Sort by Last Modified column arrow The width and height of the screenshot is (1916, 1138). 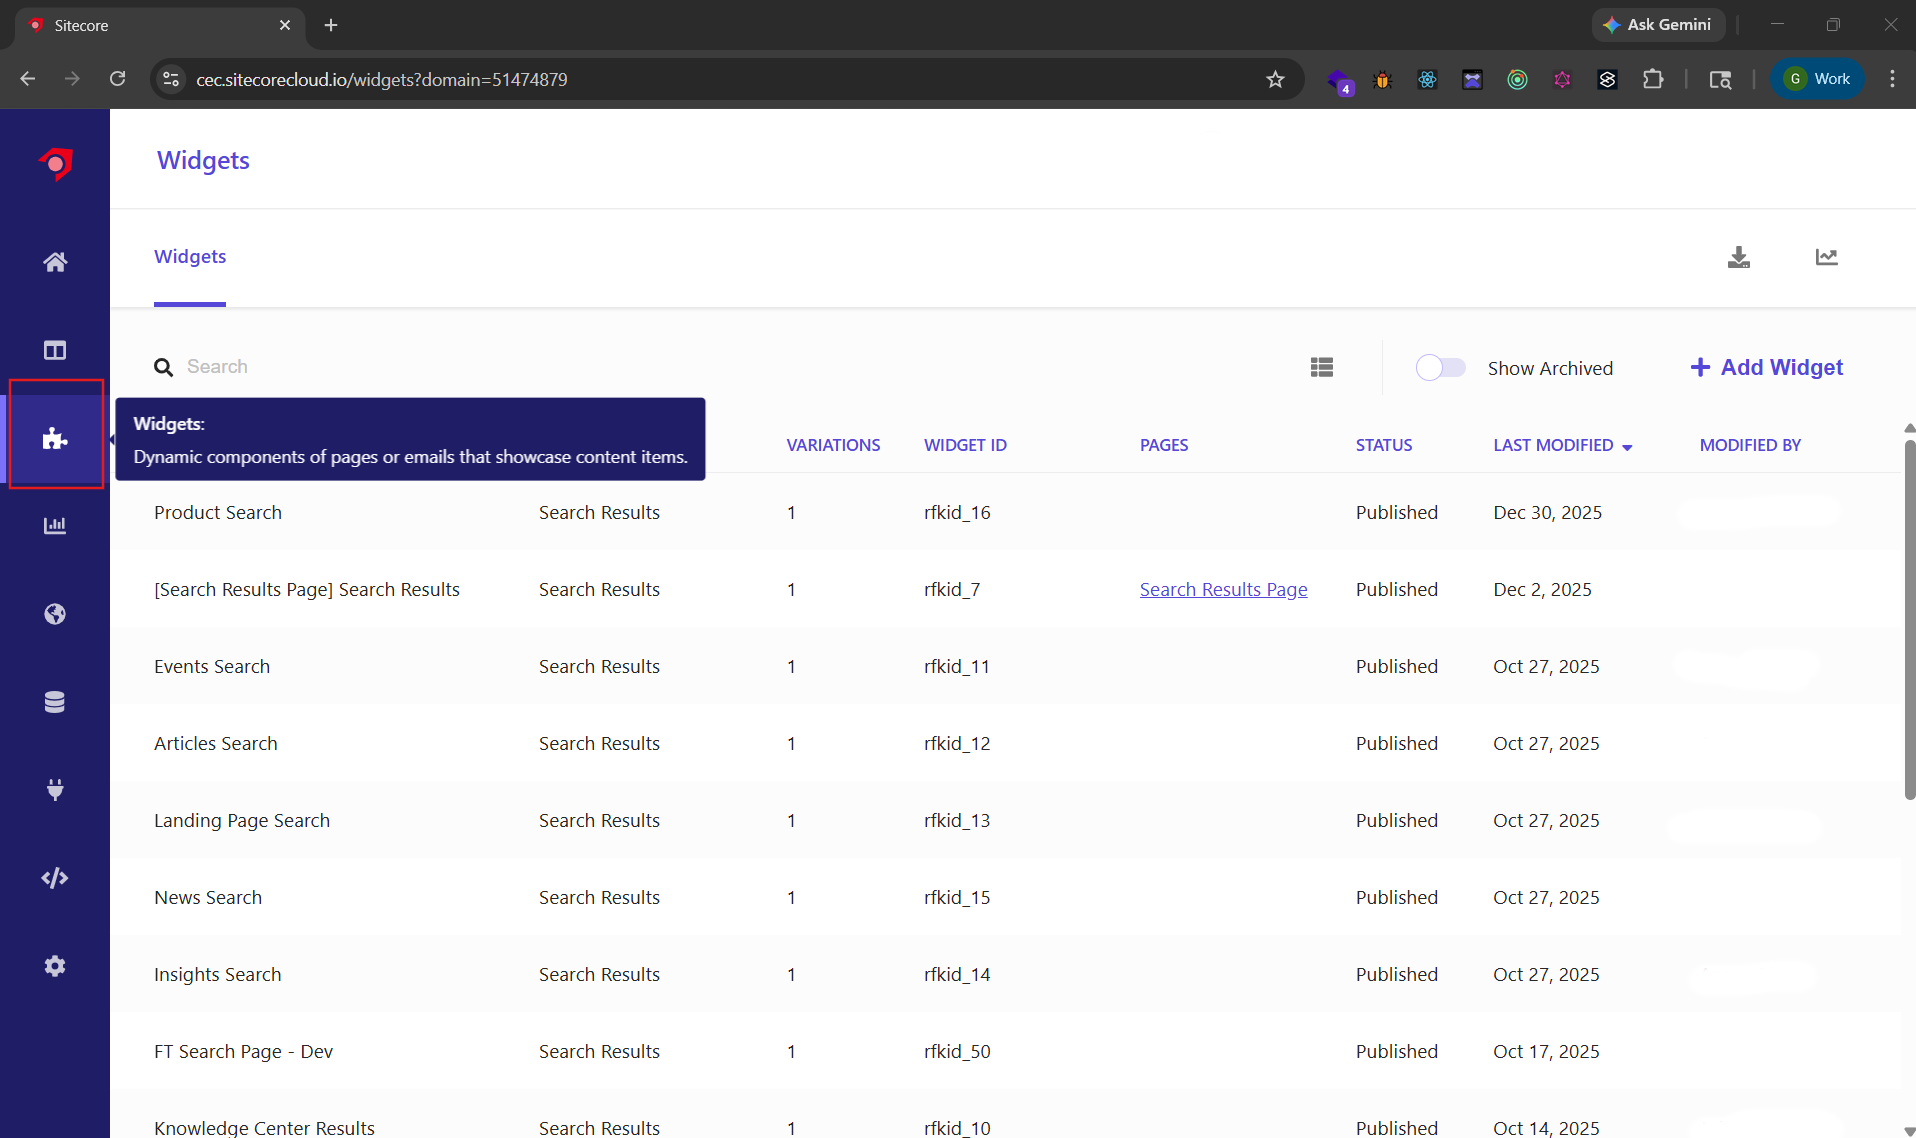[x=1627, y=447]
